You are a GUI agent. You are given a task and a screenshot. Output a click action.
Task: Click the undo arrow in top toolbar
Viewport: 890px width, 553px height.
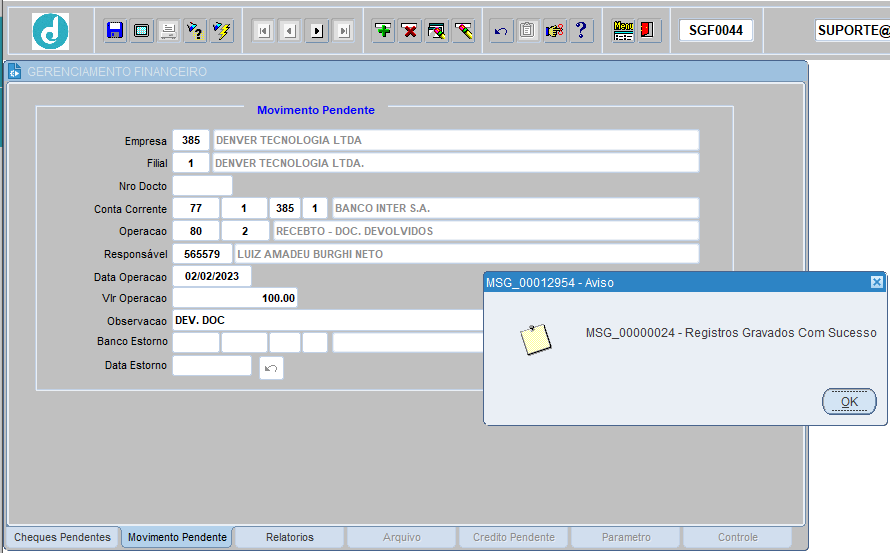[501, 31]
